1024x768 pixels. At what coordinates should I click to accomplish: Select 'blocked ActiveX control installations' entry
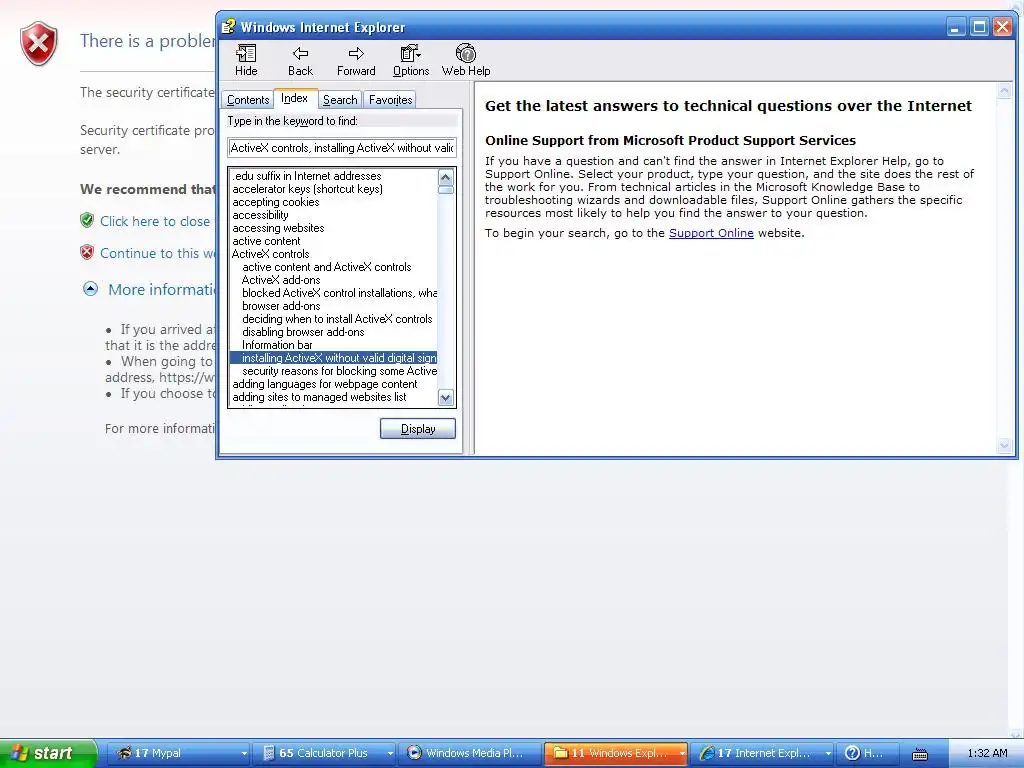point(339,293)
